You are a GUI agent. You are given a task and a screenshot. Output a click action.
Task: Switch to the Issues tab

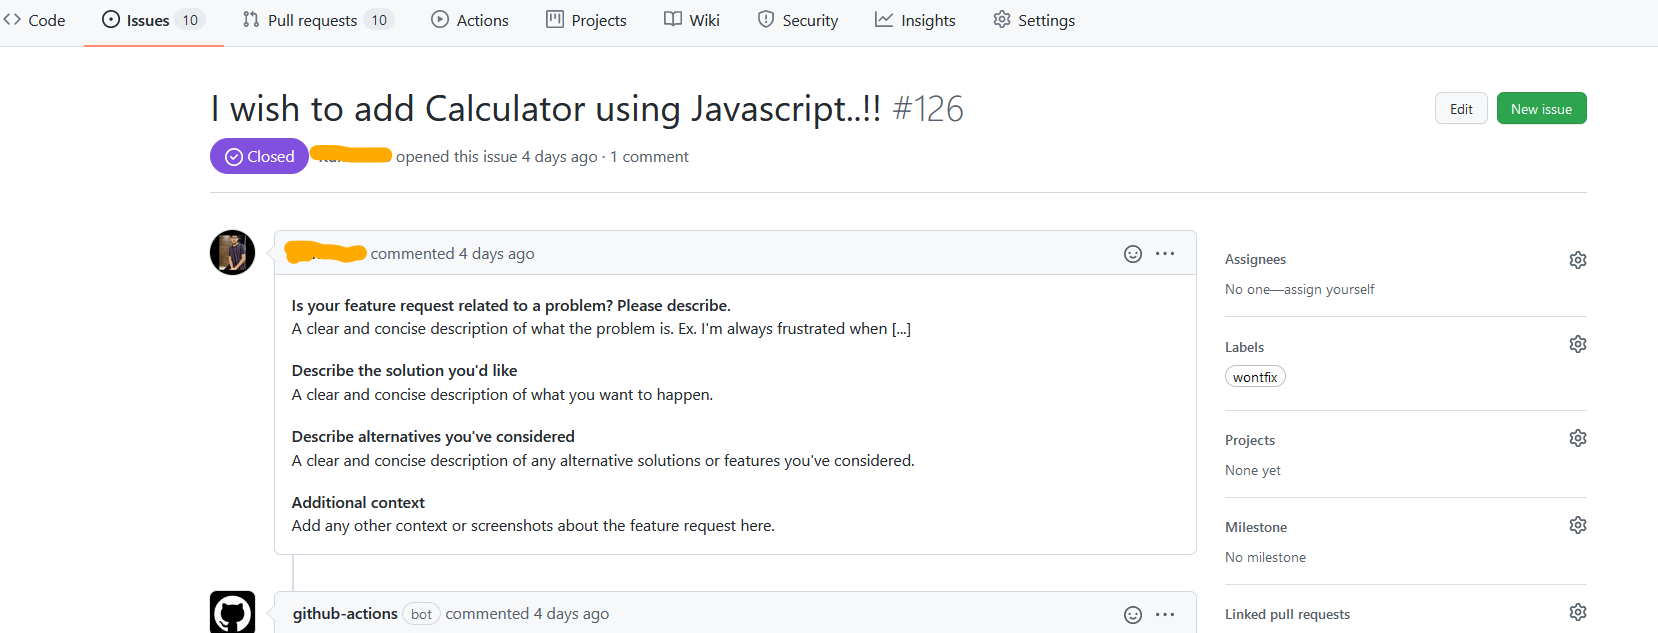[153, 20]
